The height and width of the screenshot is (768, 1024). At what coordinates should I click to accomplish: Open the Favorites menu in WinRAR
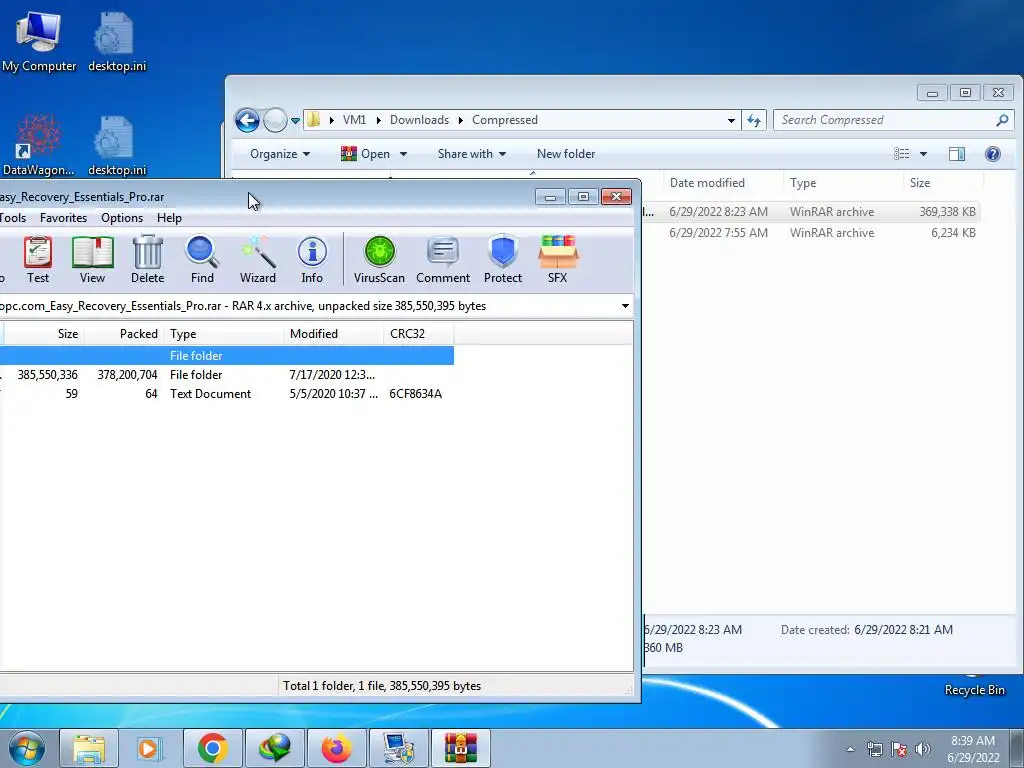pyautogui.click(x=63, y=218)
